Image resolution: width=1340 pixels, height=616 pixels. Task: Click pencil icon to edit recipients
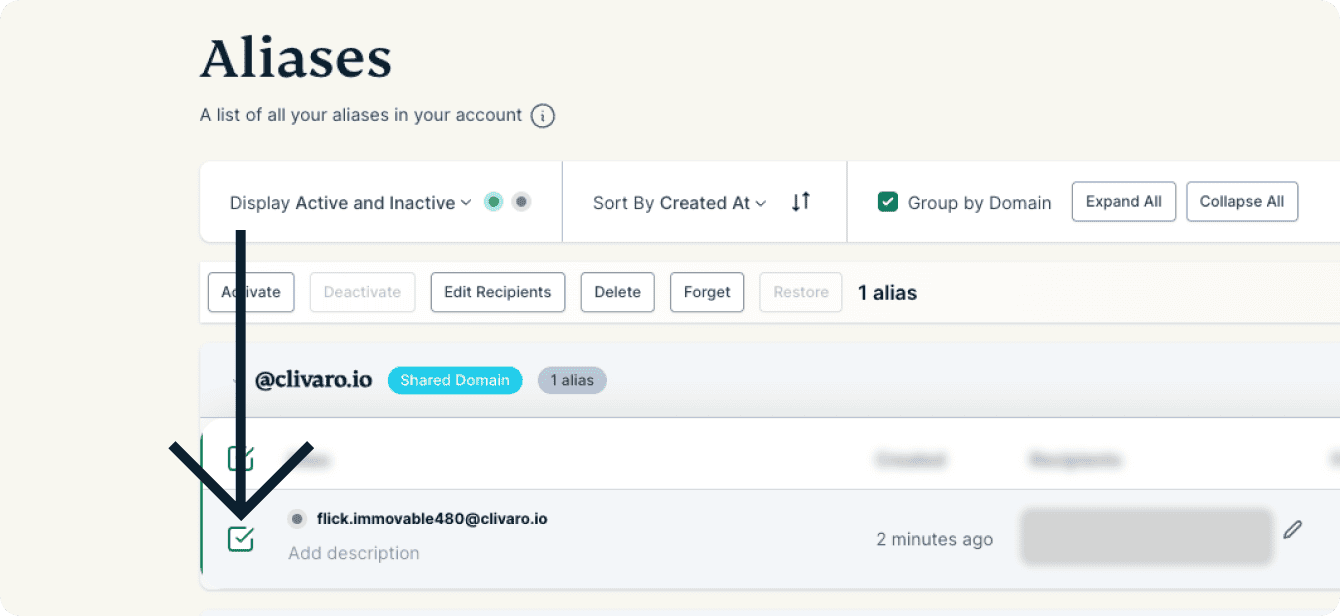[x=1293, y=530]
